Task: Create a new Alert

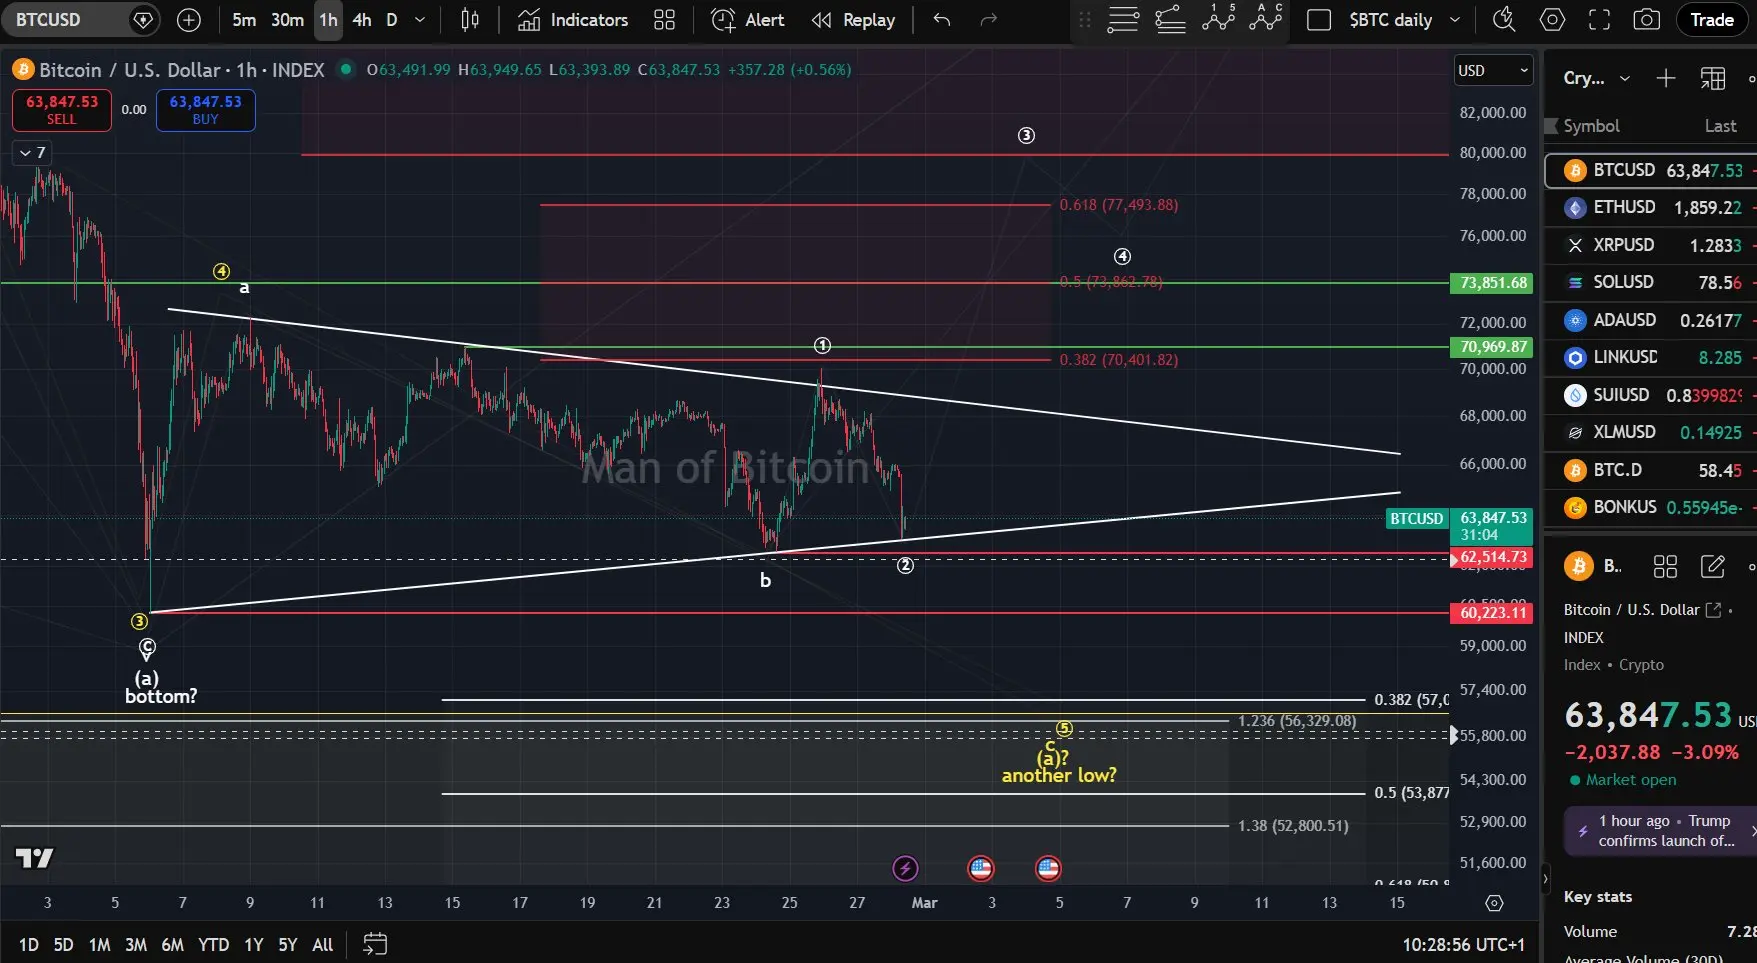Action: pos(748,20)
